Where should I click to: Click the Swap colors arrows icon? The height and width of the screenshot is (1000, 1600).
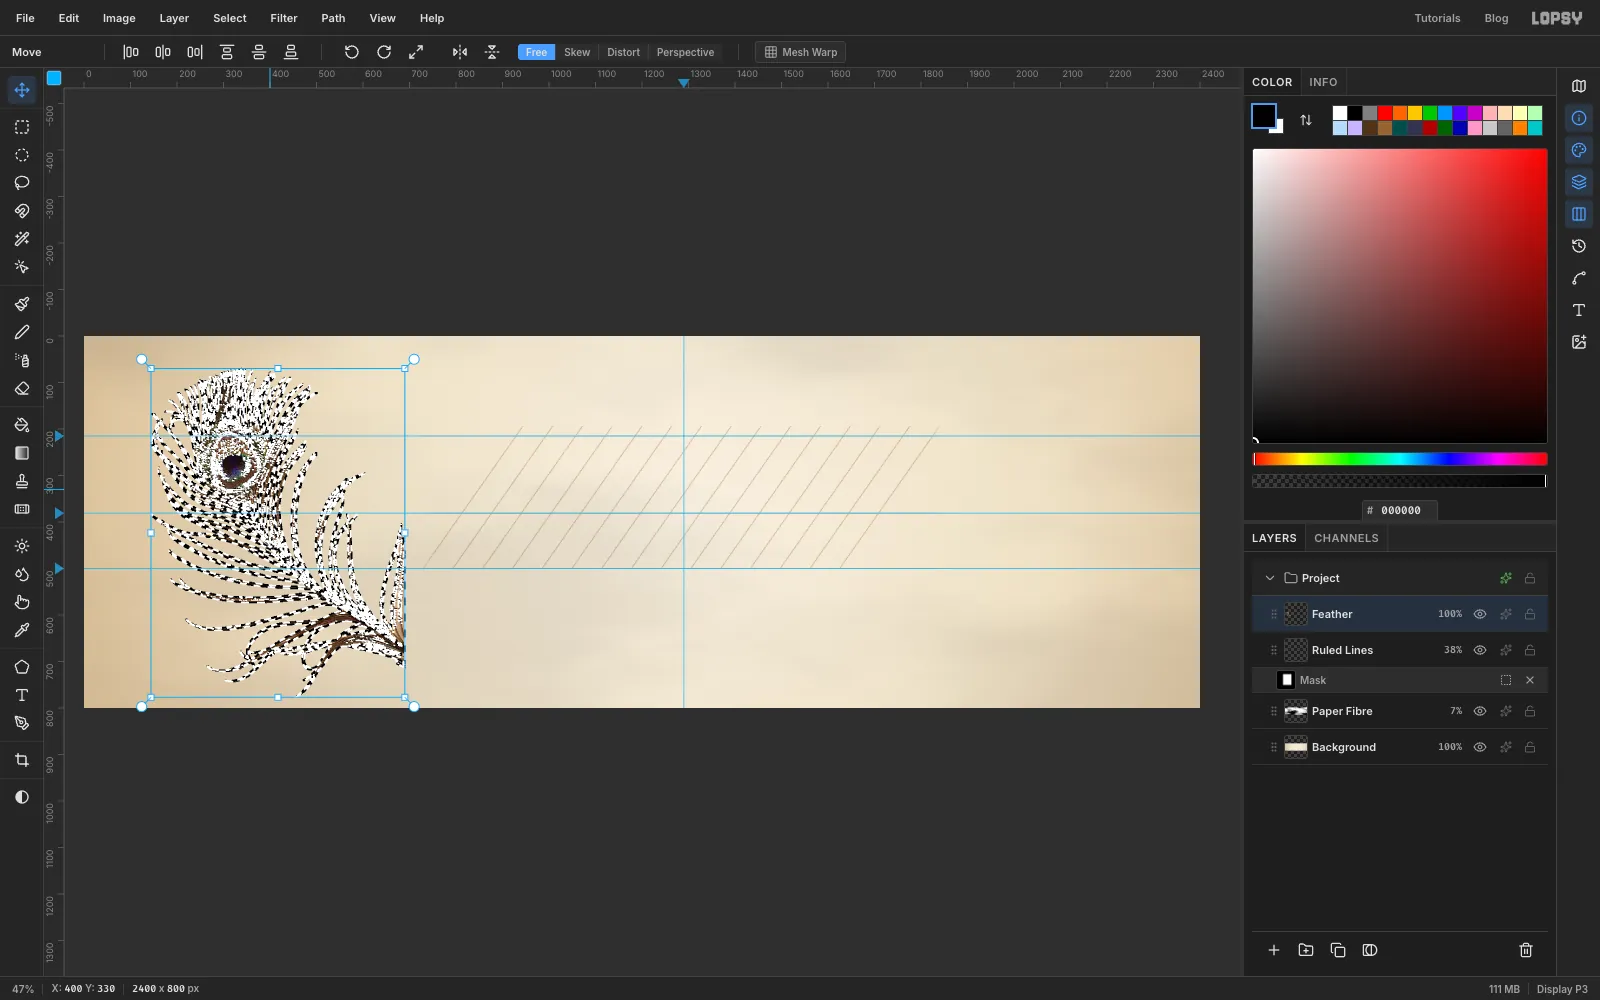pyautogui.click(x=1306, y=120)
